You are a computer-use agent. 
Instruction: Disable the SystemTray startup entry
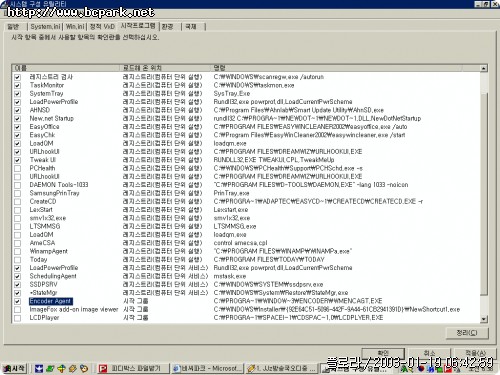click(17, 94)
